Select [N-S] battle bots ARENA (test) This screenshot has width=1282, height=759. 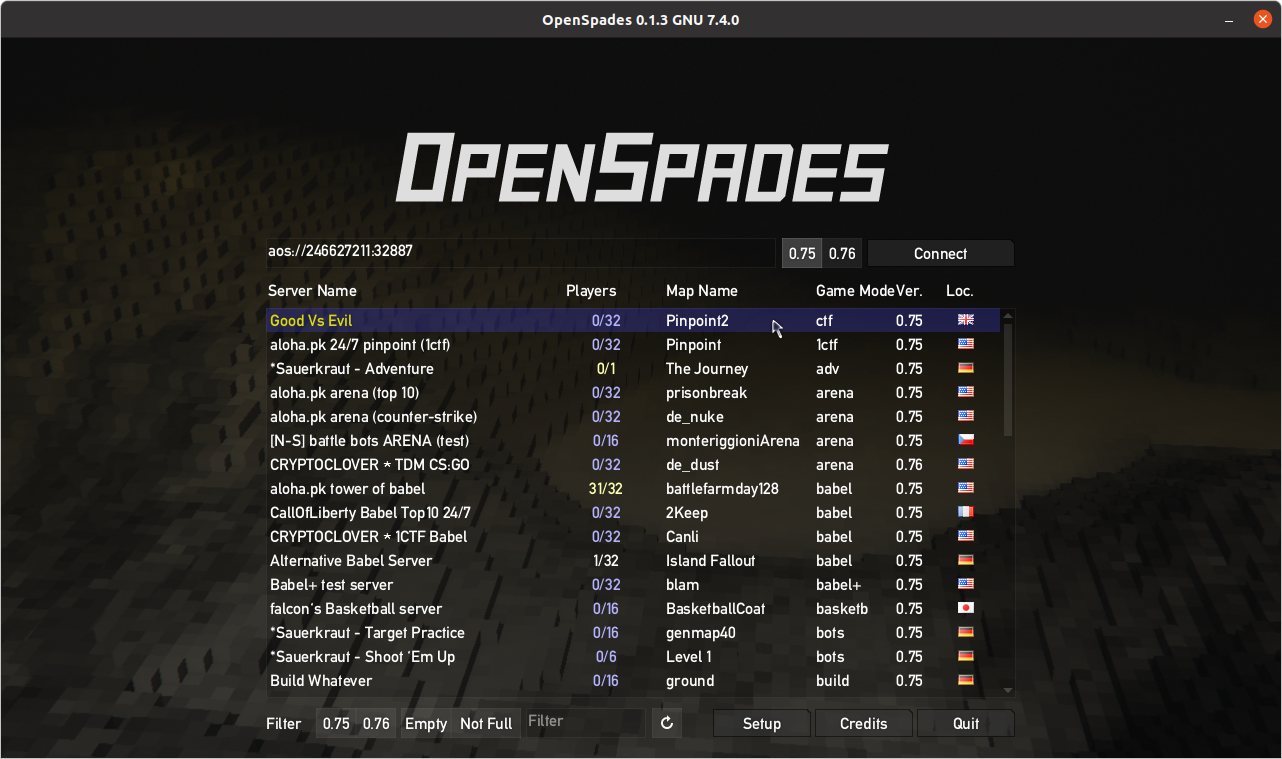click(x=633, y=440)
